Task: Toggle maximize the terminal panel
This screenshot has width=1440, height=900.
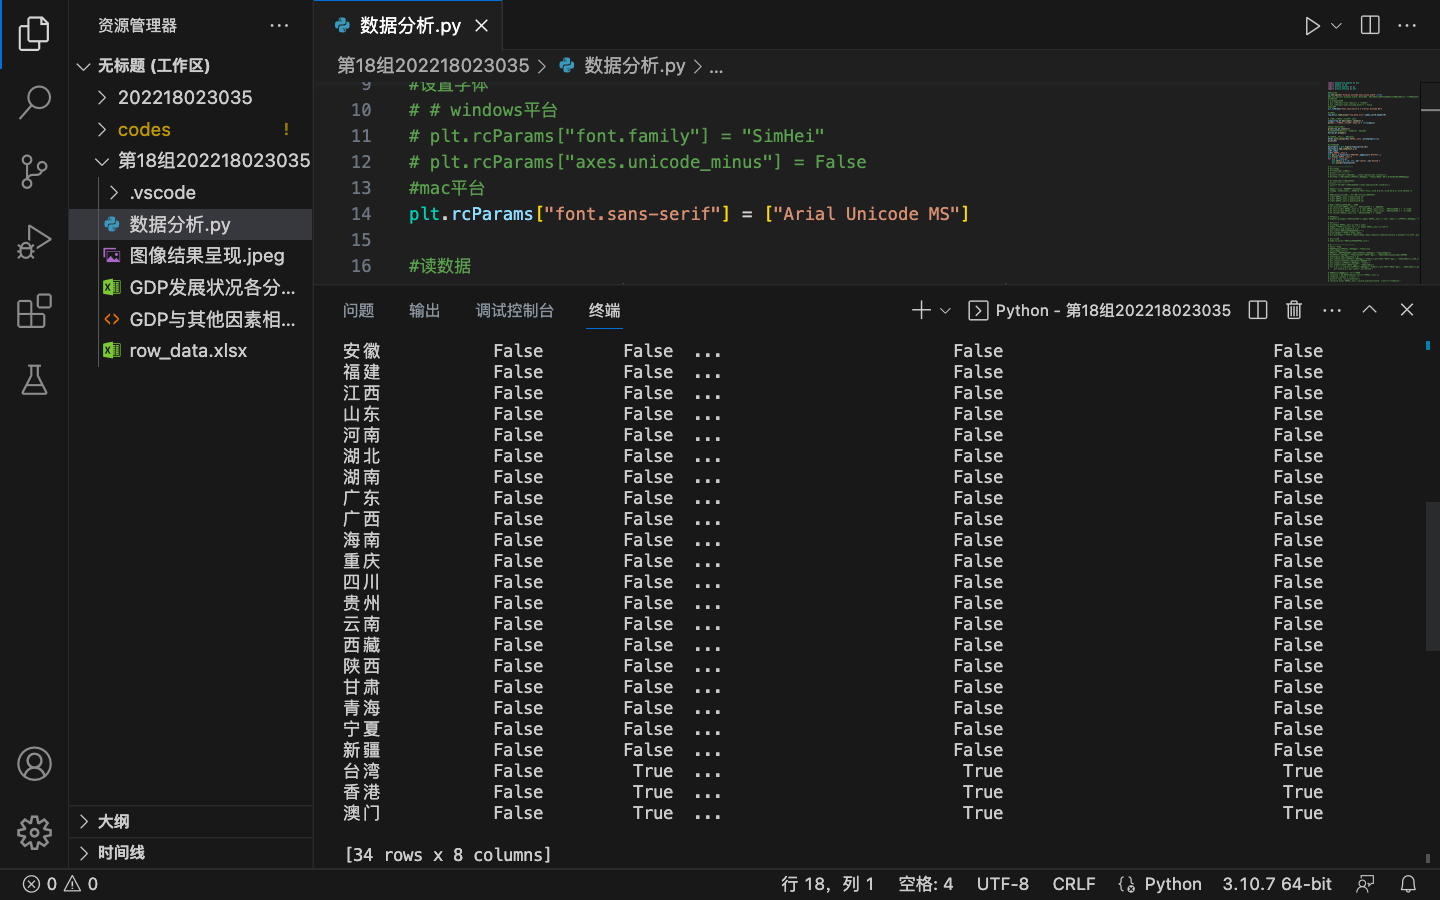Action: (1369, 310)
